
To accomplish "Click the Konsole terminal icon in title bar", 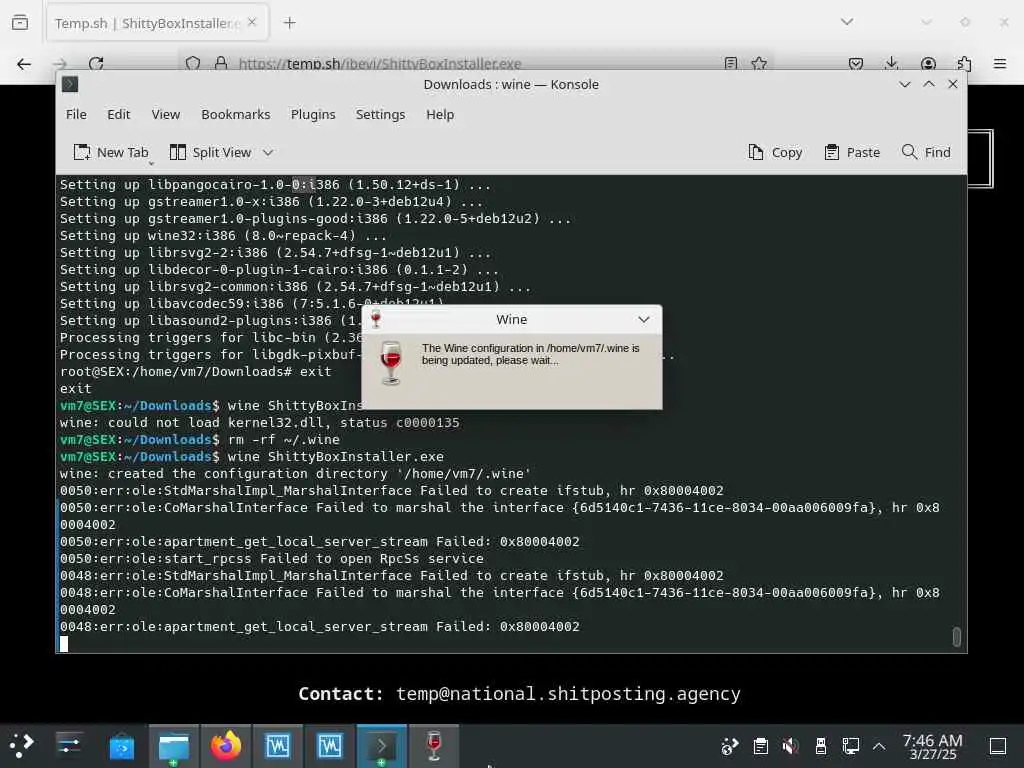I will coord(70,84).
